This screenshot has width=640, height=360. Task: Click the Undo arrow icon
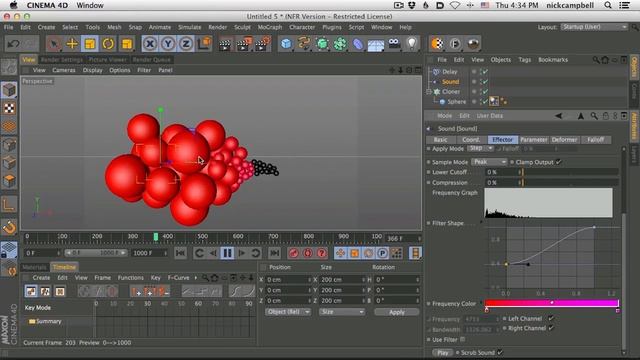coord(13,44)
